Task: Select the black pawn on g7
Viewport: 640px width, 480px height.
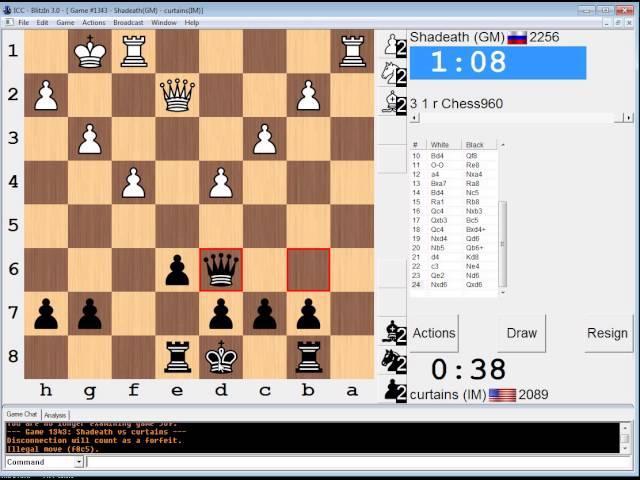Action: pos(90,313)
